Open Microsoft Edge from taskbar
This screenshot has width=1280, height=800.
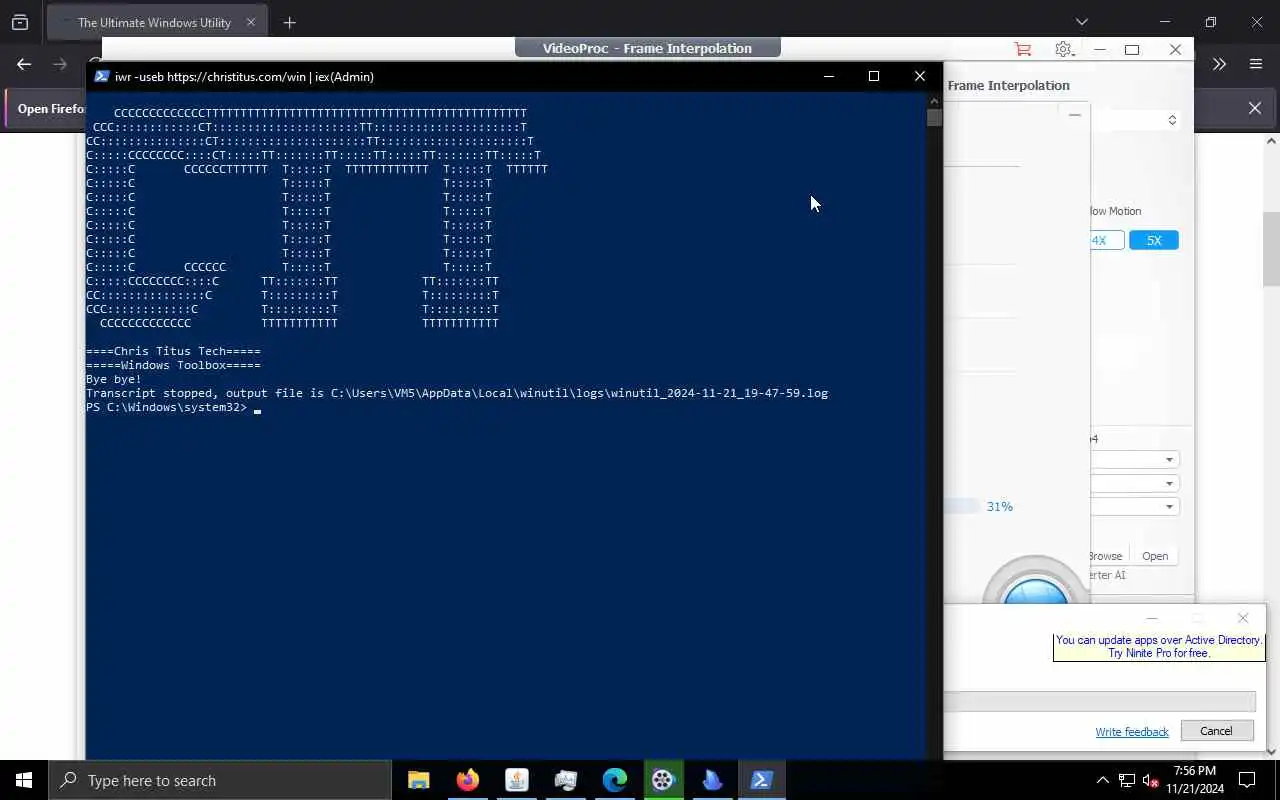pos(615,780)
